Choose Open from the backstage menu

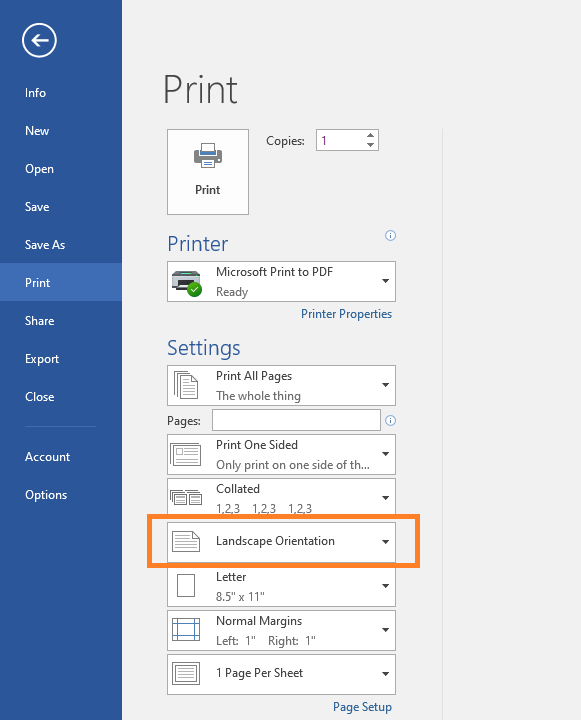click(x=39, y=169)
